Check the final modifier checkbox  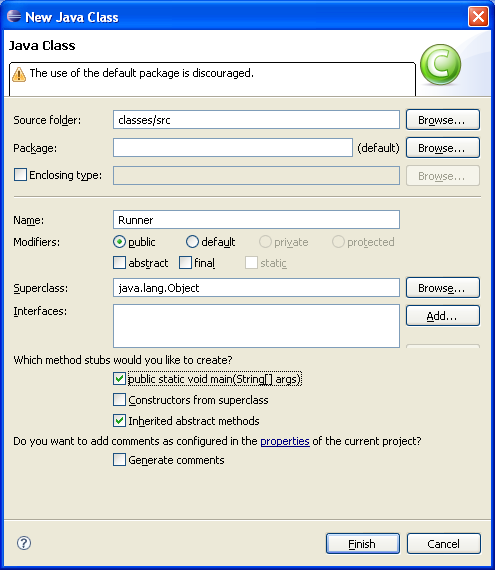(x=185, y=263)
